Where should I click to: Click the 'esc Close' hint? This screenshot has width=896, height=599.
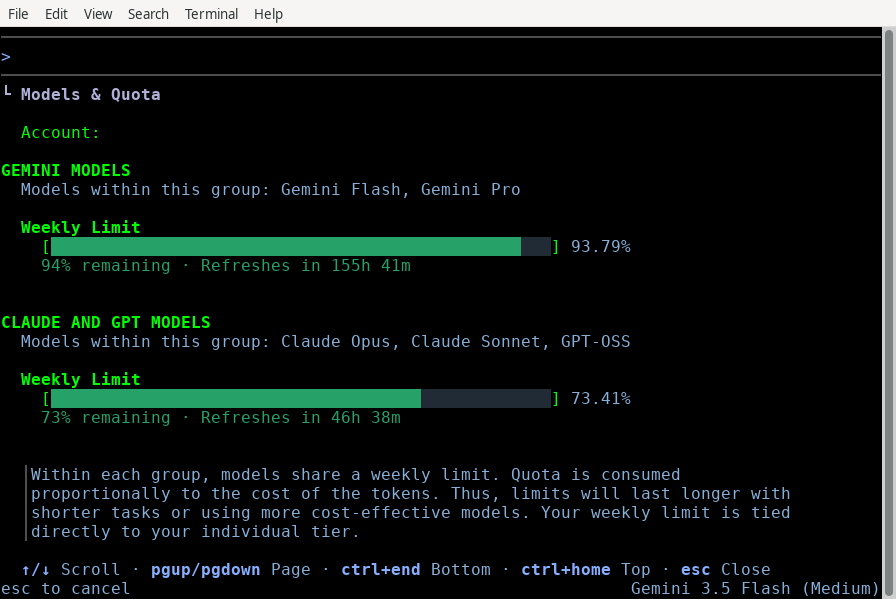pyautogui.click(x=725, y=570)
